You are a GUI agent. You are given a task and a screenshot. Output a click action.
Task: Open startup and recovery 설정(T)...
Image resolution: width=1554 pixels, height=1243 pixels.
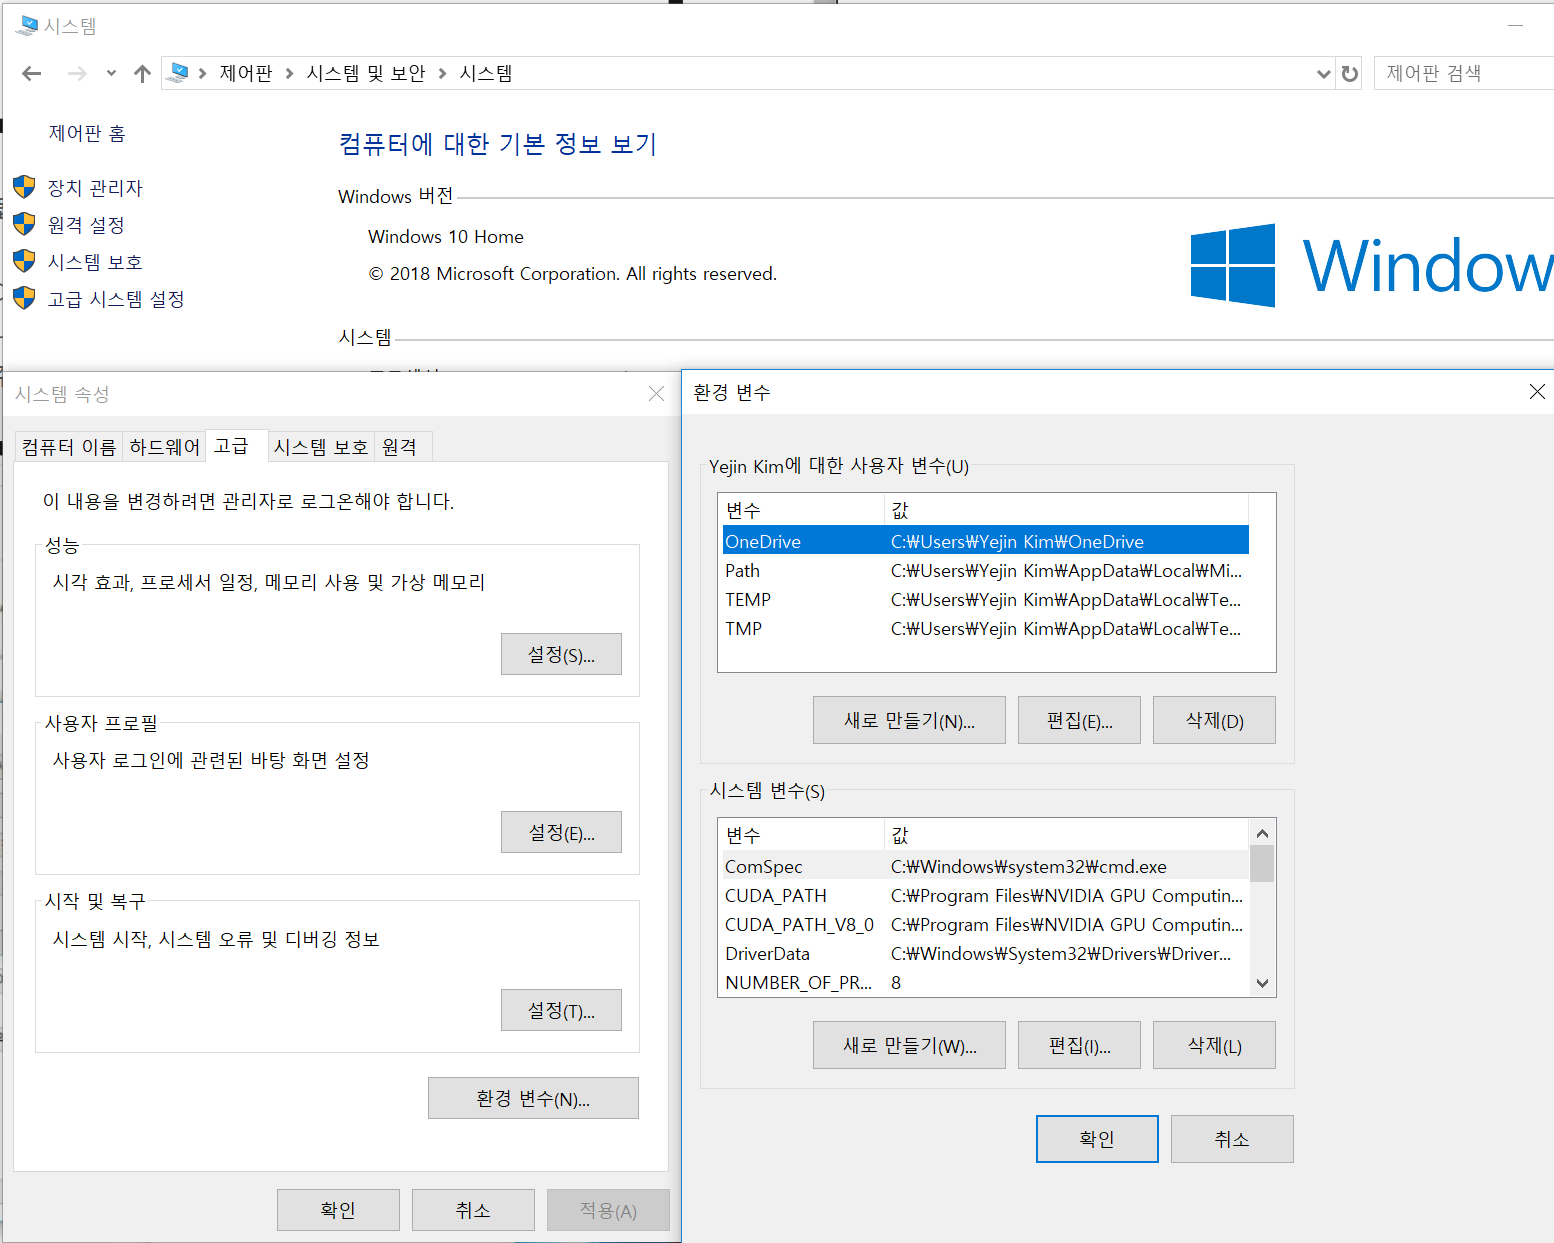[x=561, y=1010]
